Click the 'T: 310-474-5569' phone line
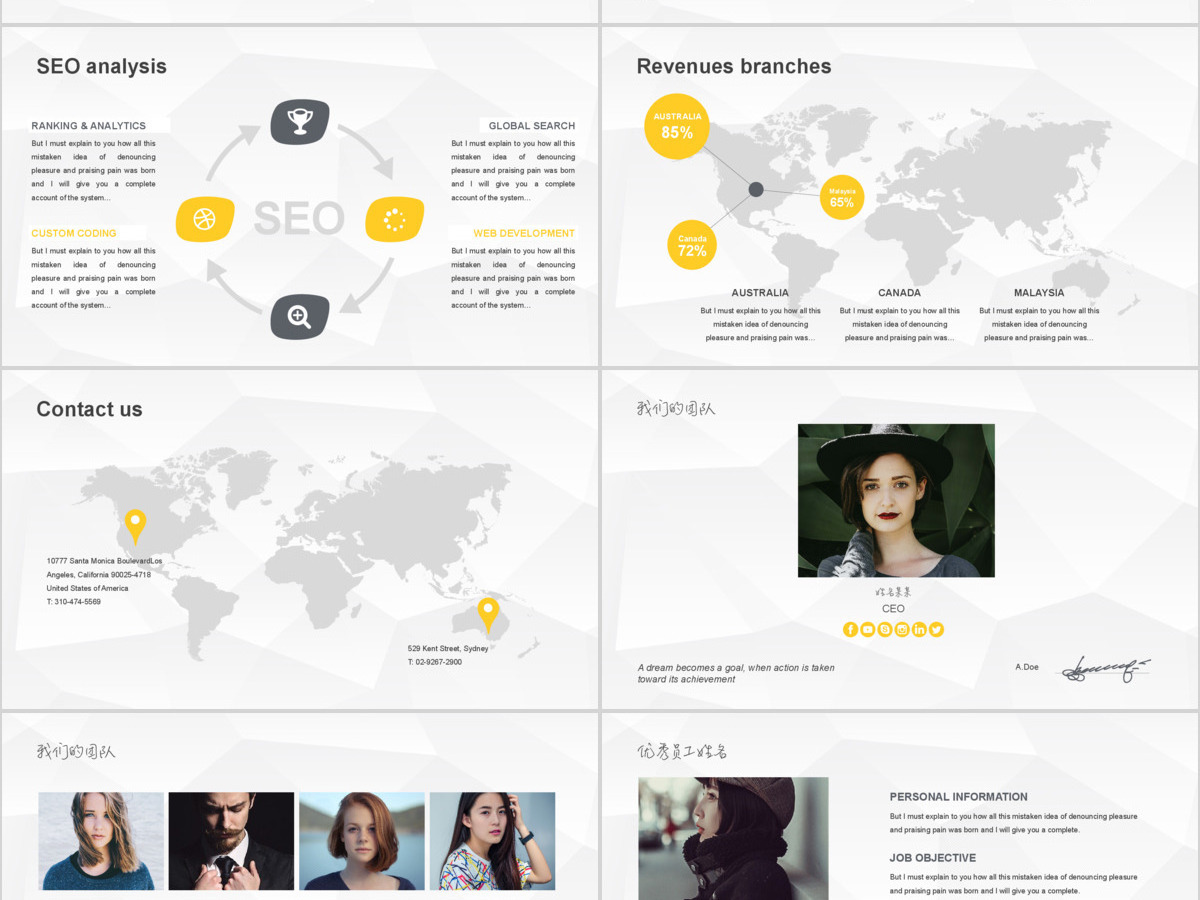The image size is (1200, 900). [73, 602]
